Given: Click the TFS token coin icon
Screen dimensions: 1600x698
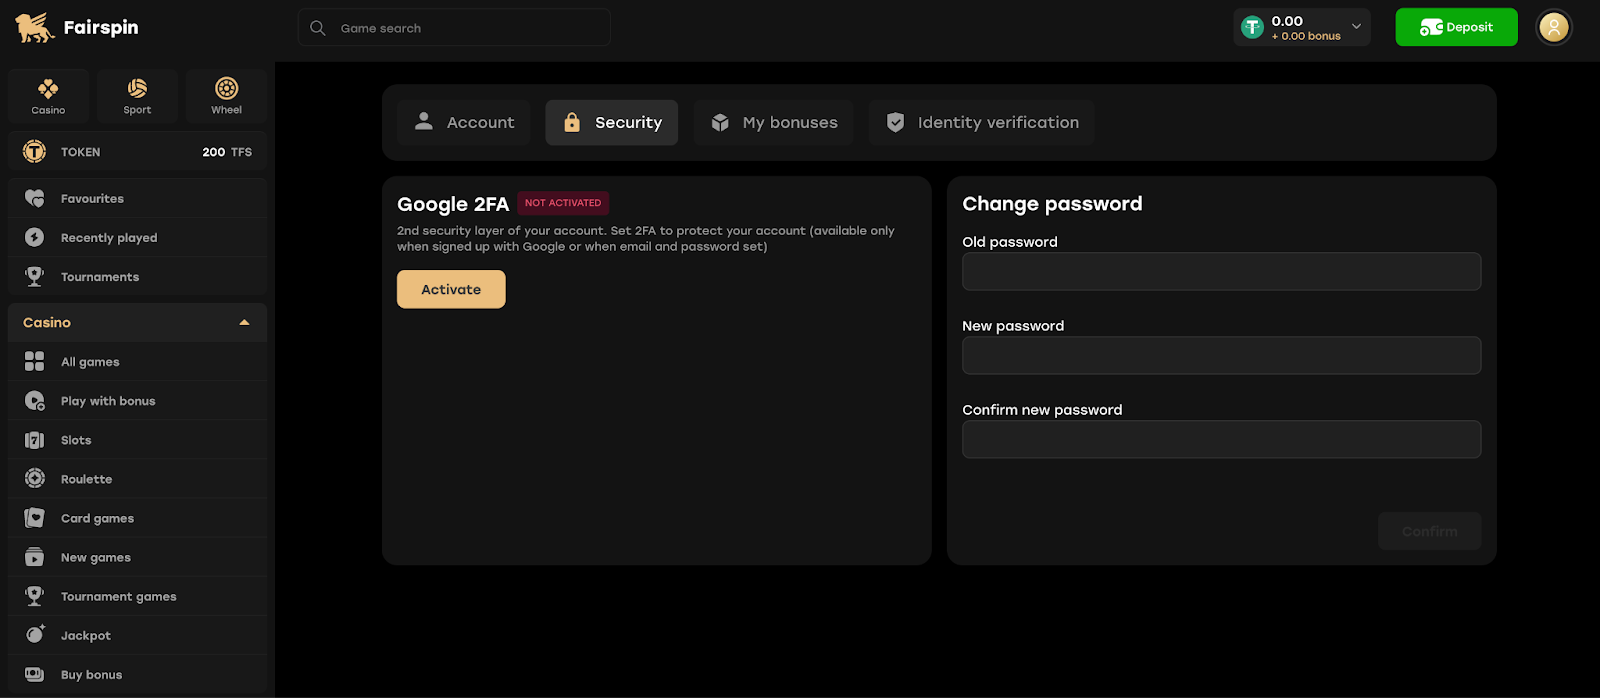Looking at the screenshot, I should point(35,152).
